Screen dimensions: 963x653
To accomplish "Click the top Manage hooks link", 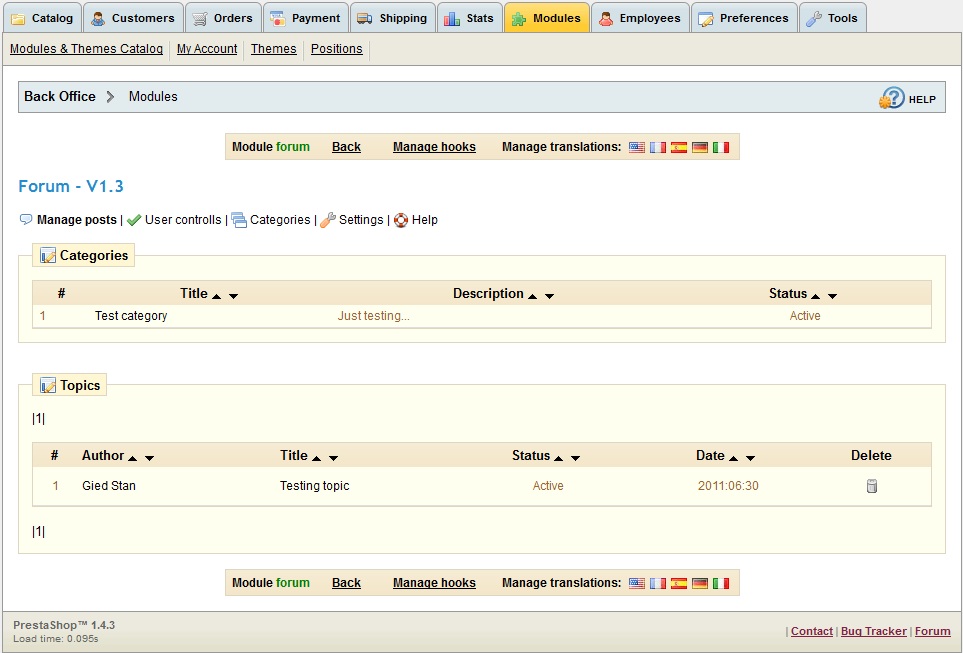I will point(434,147).
